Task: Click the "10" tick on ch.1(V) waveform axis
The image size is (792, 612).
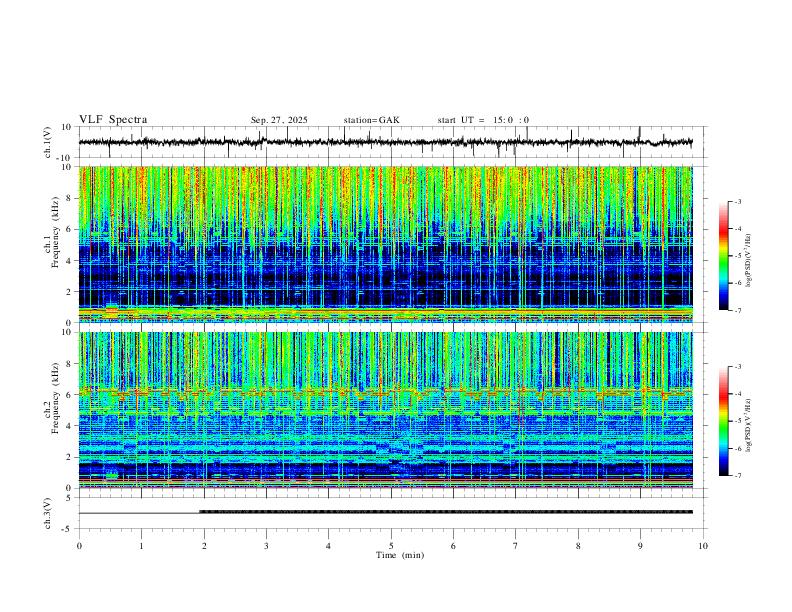Action: point(67,127)
